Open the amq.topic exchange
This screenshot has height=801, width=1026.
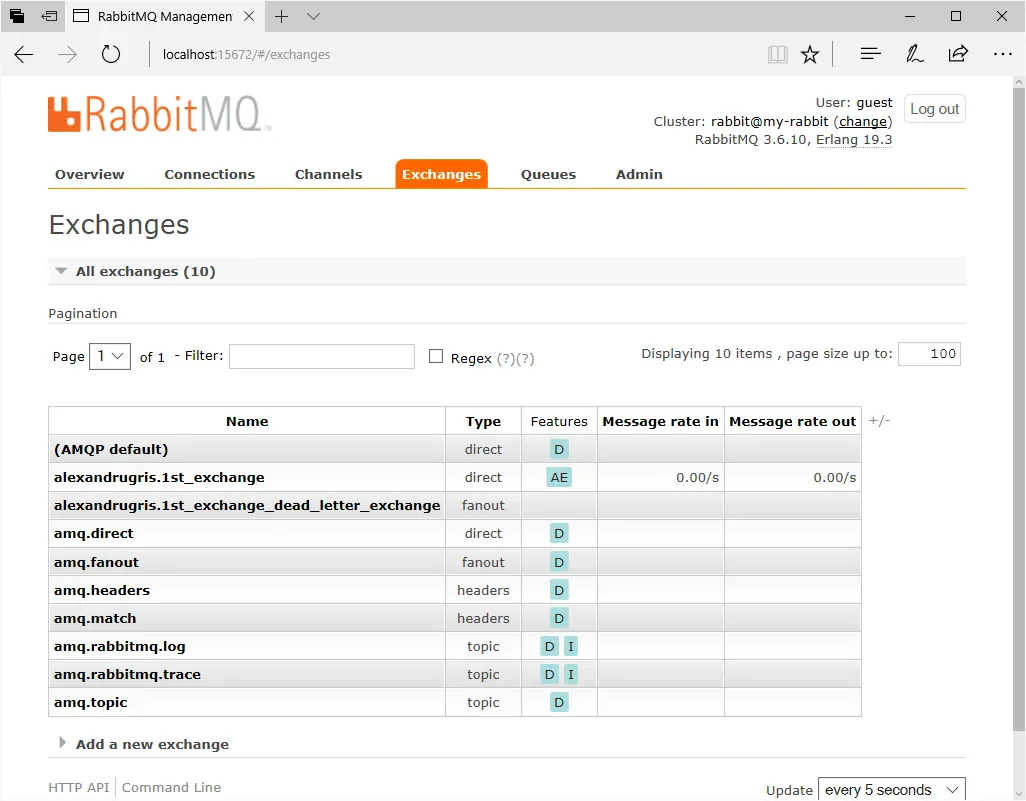click(90, 703)
